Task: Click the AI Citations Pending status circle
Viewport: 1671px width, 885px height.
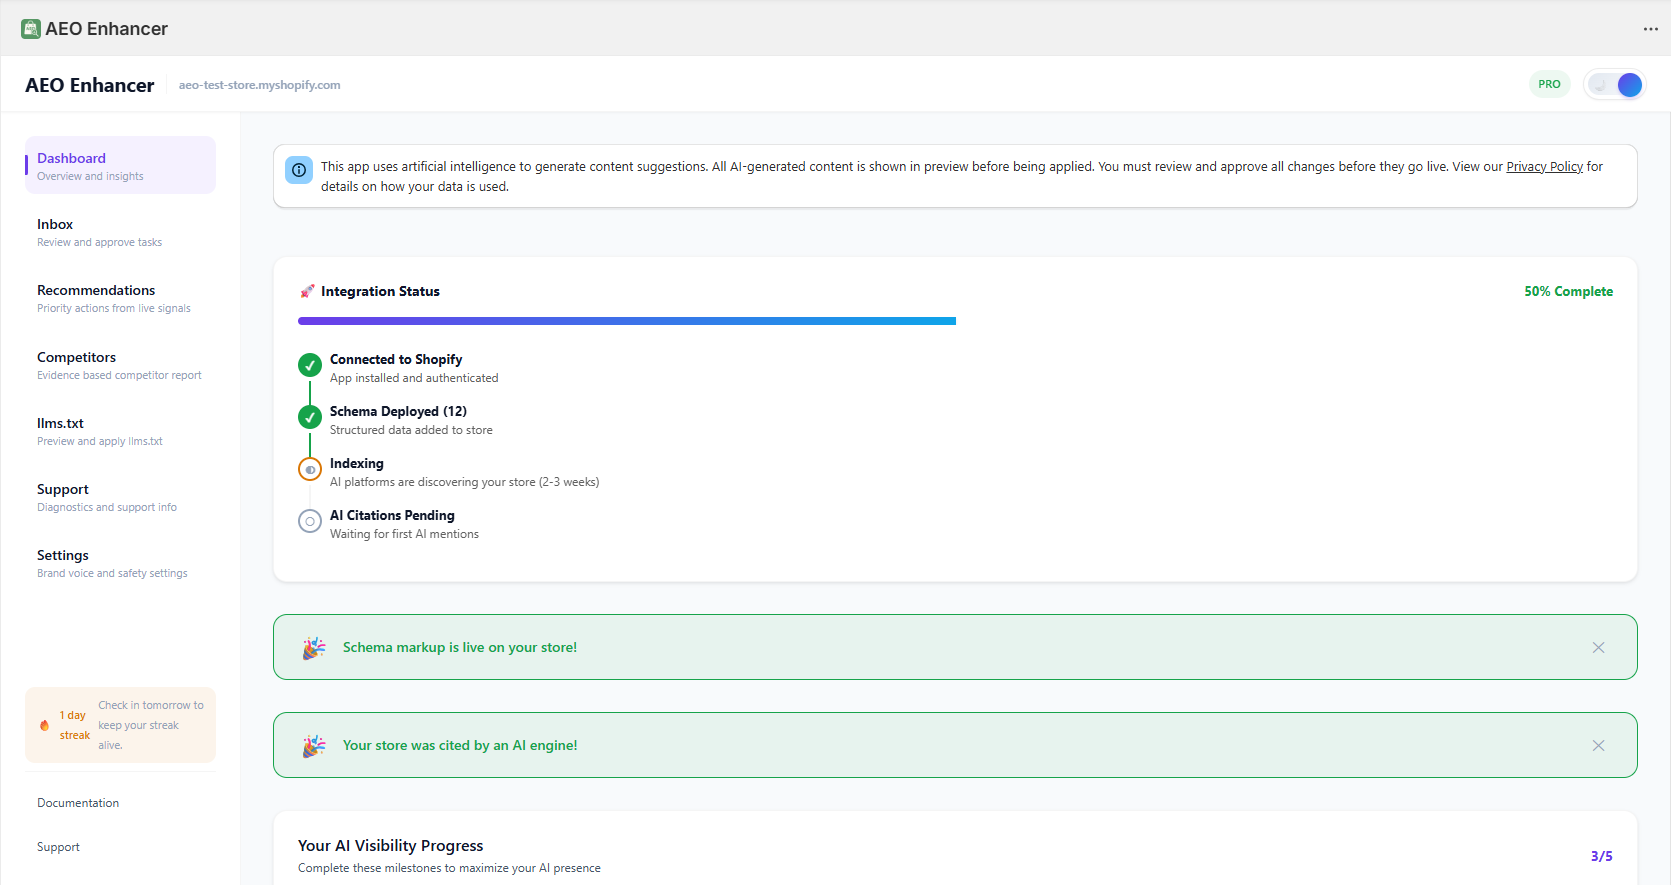Action: point(310,521)
